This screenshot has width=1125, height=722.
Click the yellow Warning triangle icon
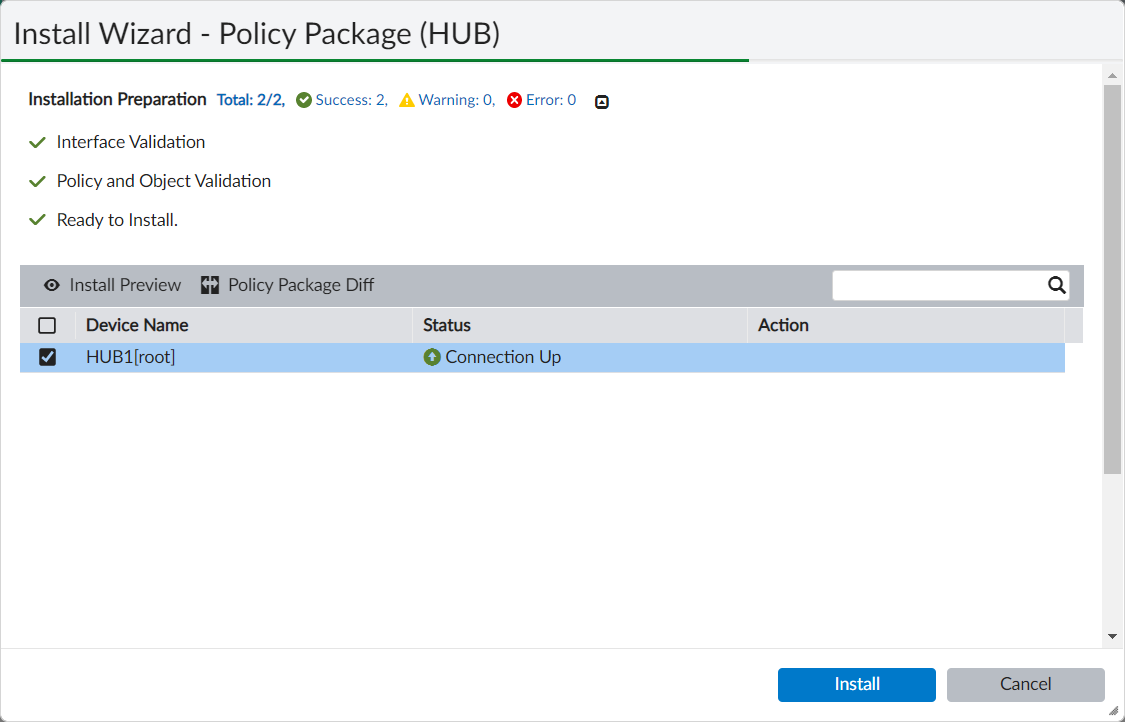tap(406, 100)
